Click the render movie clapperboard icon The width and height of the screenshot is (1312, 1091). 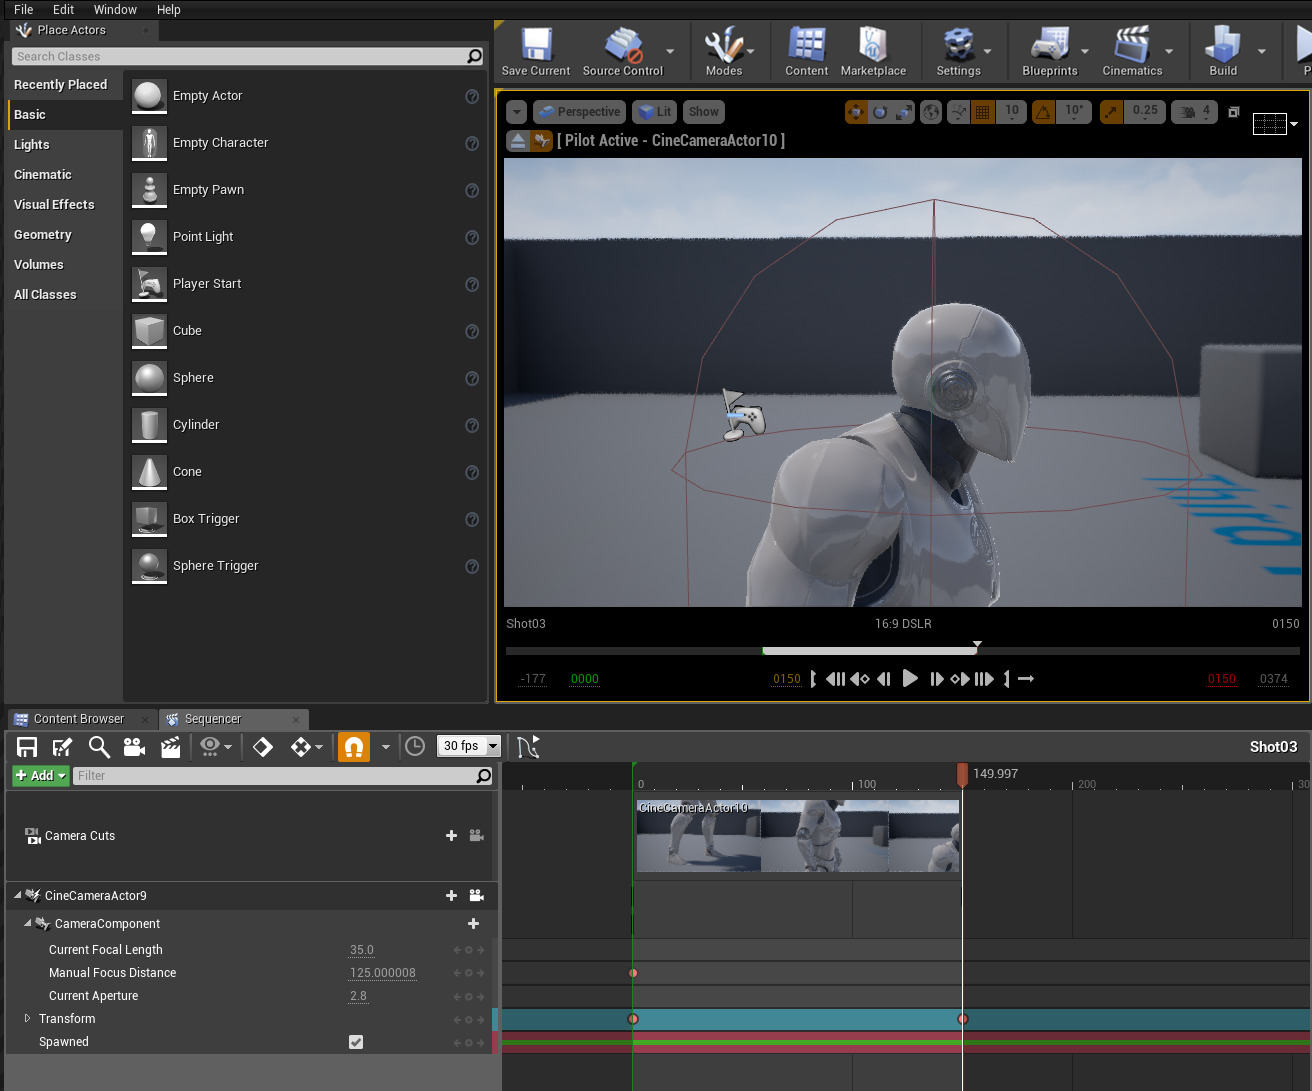coord(171,747)
